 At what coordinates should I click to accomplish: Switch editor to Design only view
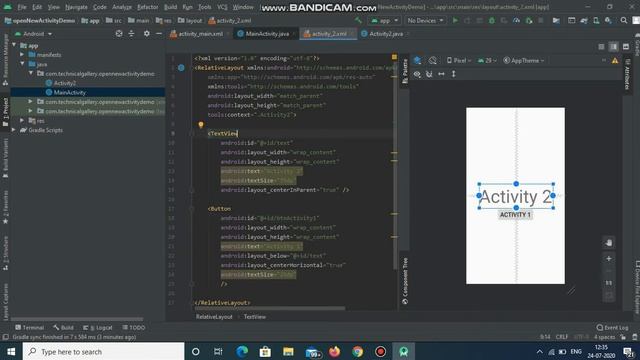(x=626, y=47)
